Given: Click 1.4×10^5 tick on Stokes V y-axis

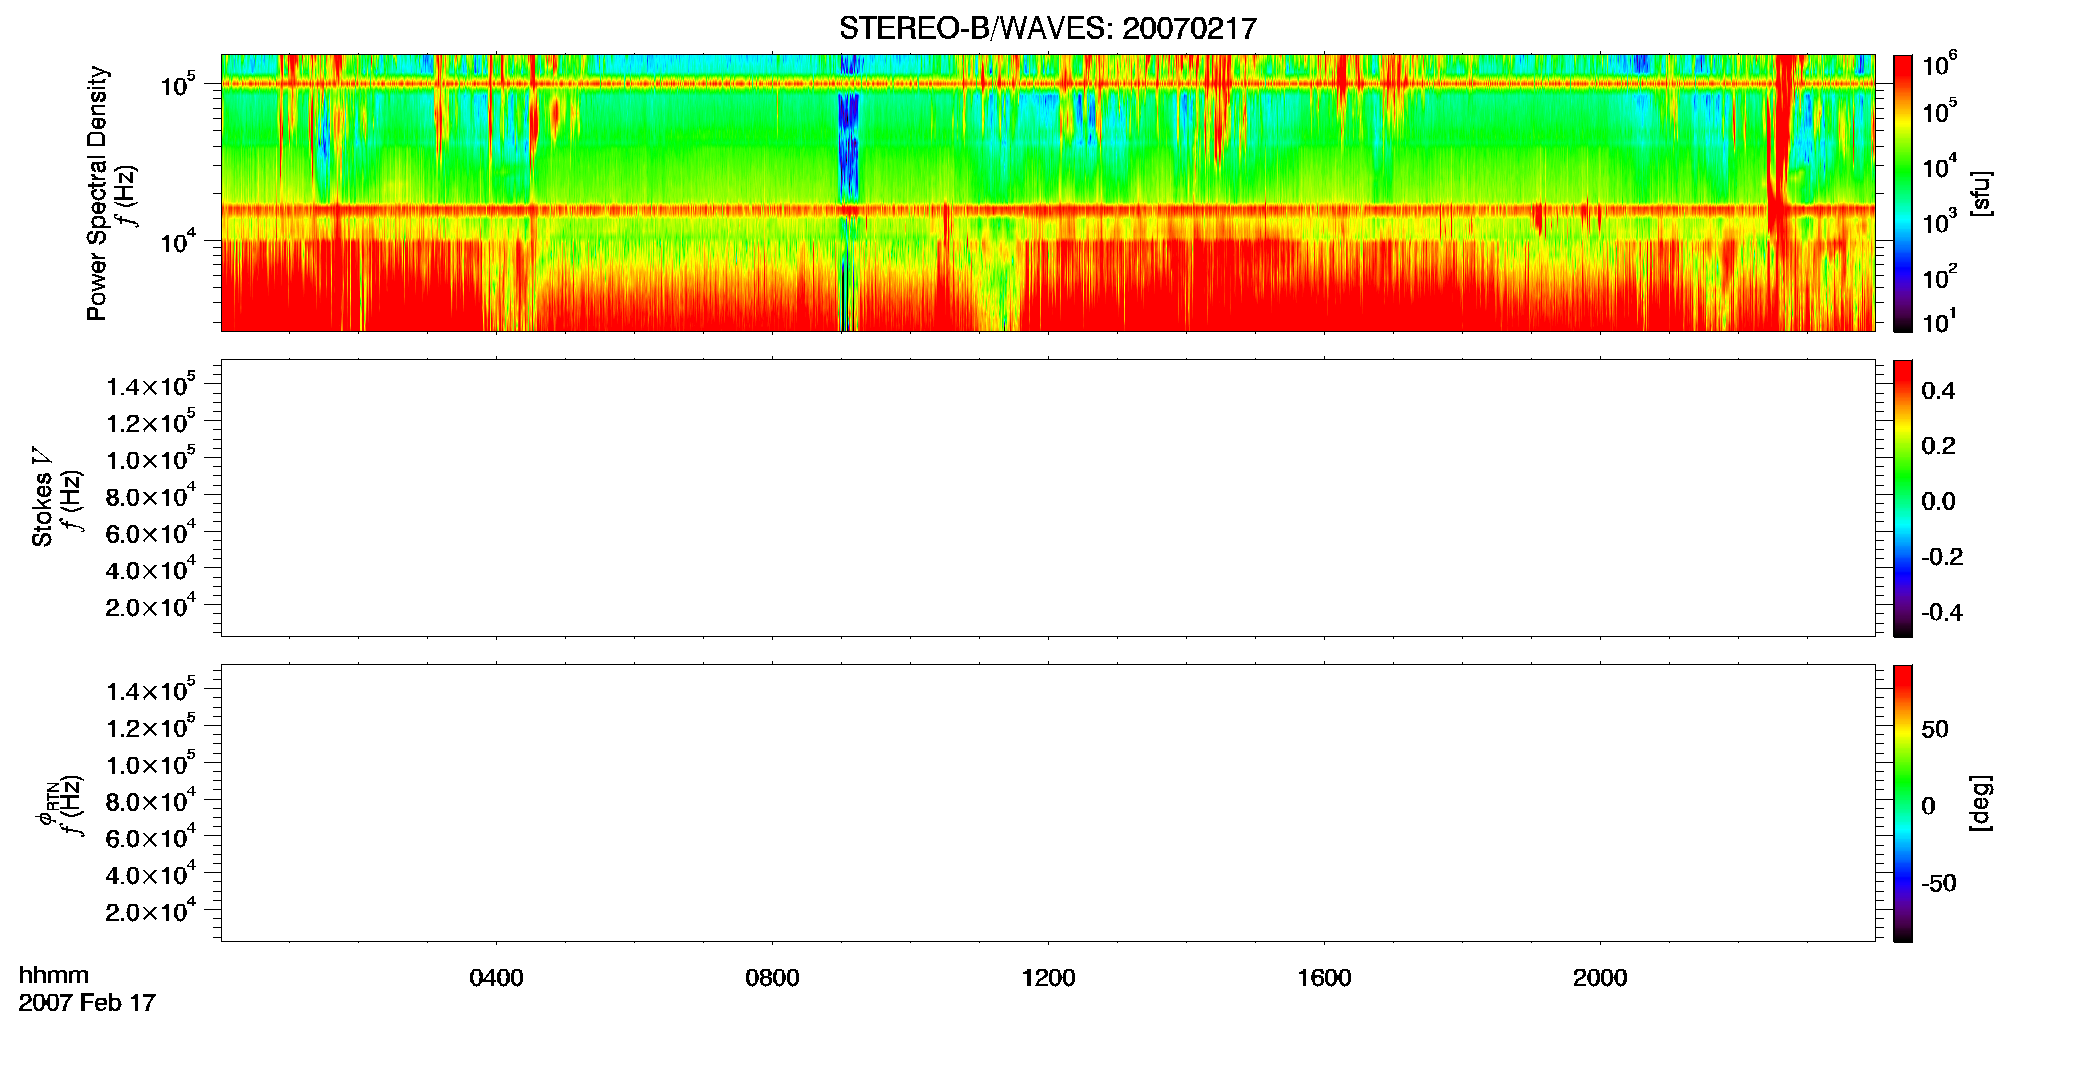Looking at the screenshot, I should [151, 385].
